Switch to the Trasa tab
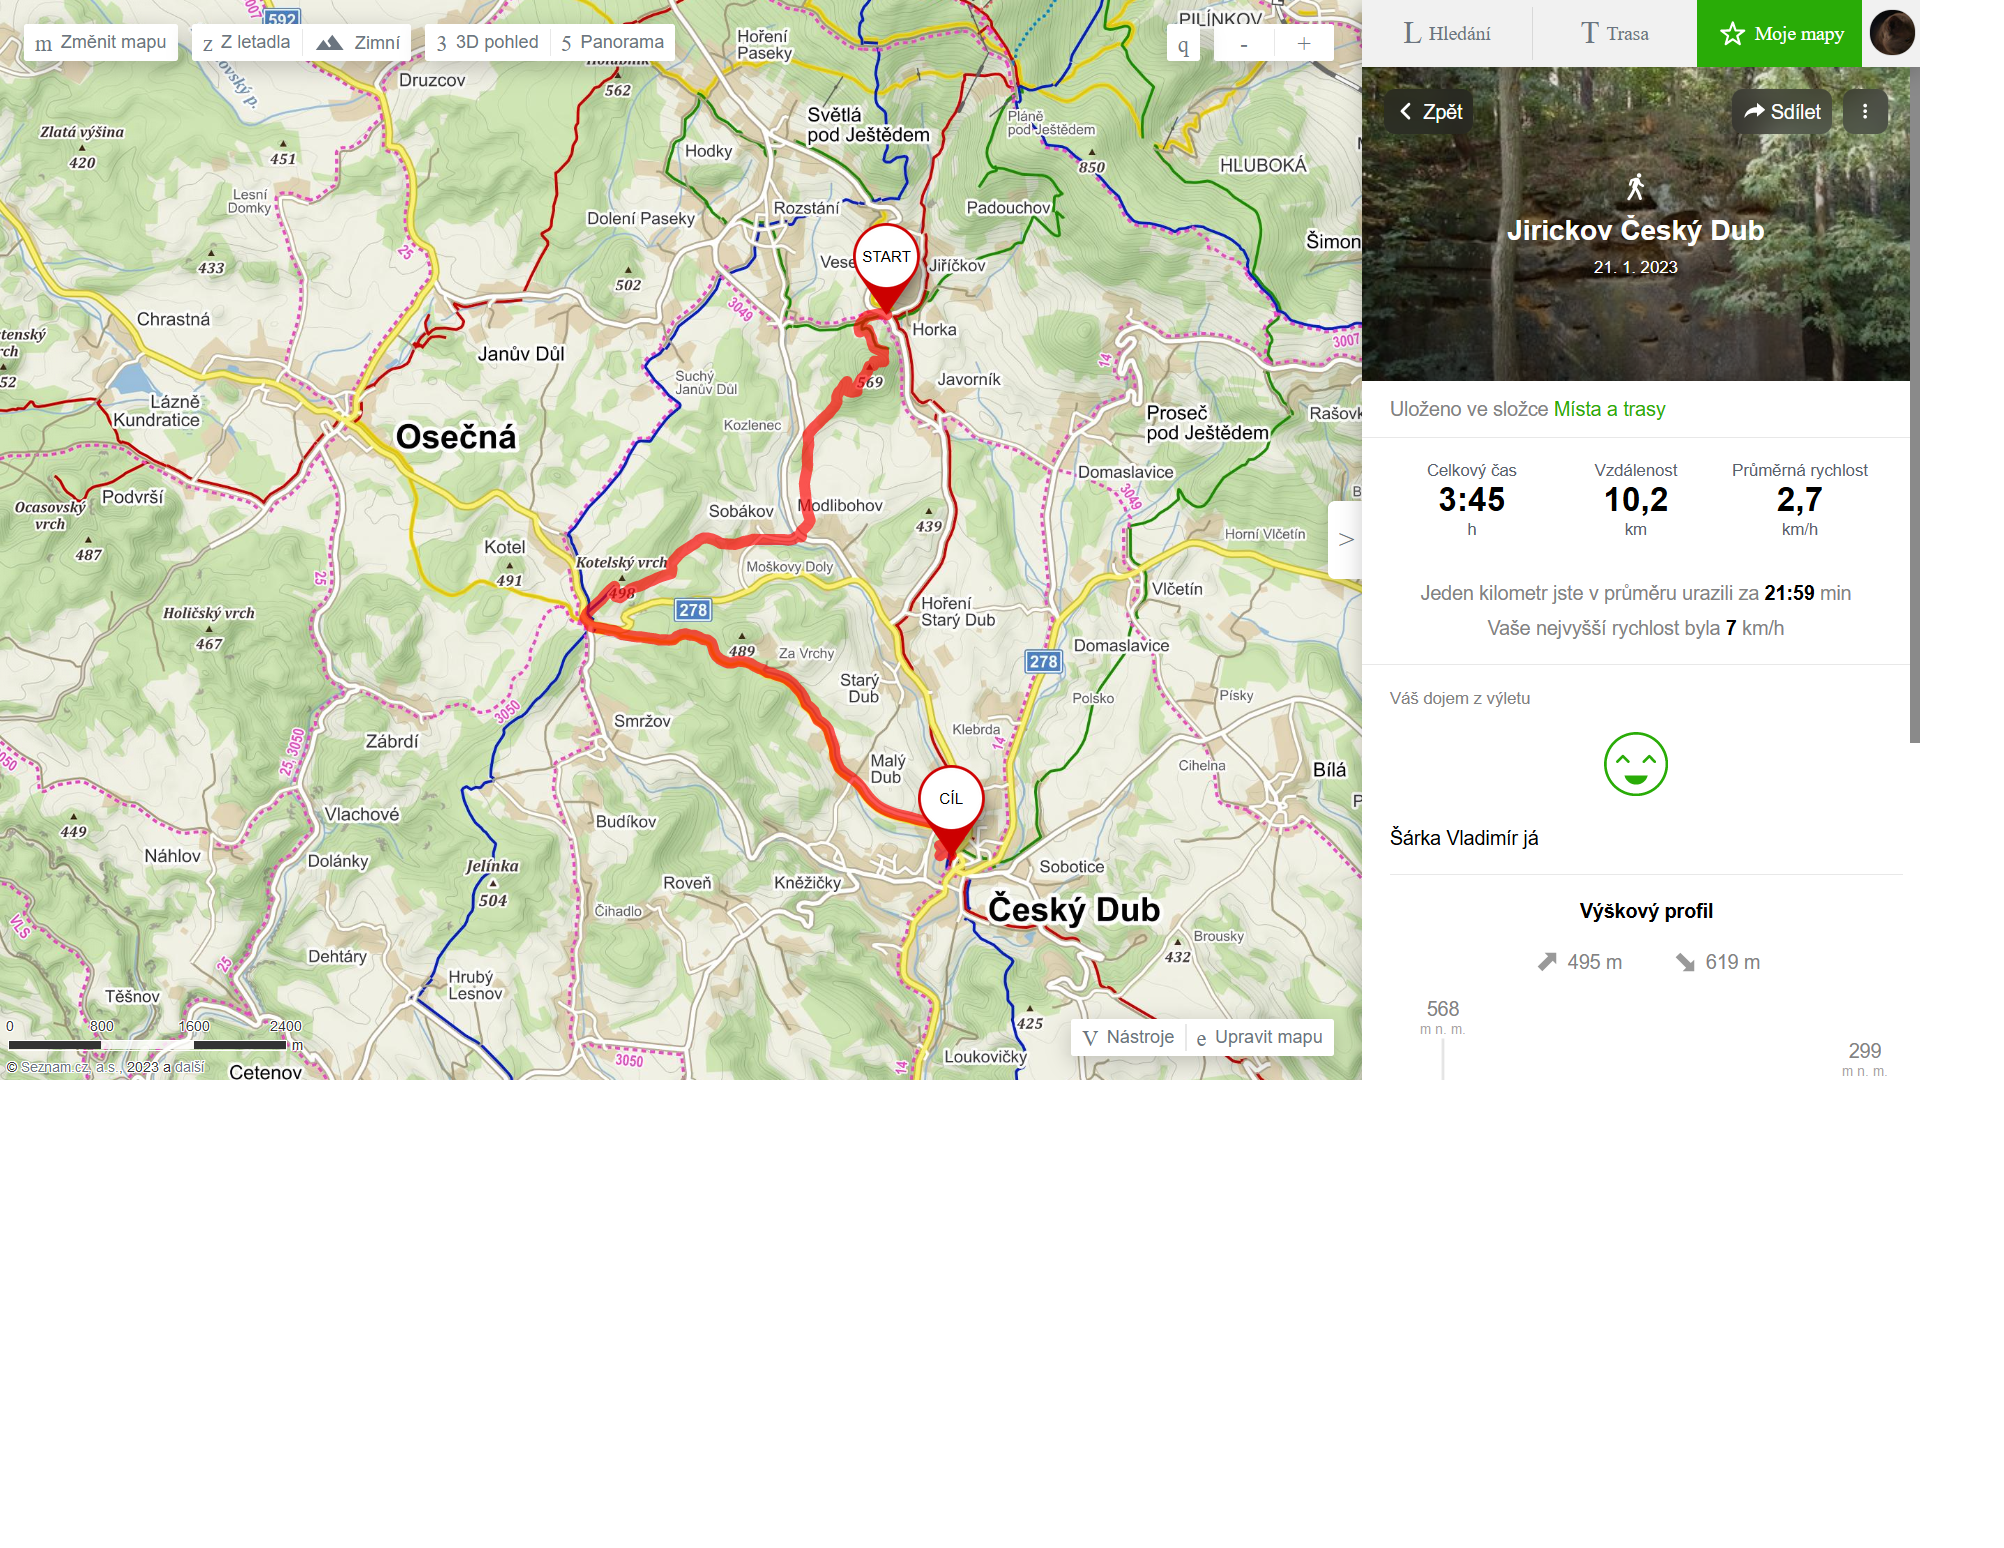This screenshot has width=2004, height=1548. point(1614,33)
